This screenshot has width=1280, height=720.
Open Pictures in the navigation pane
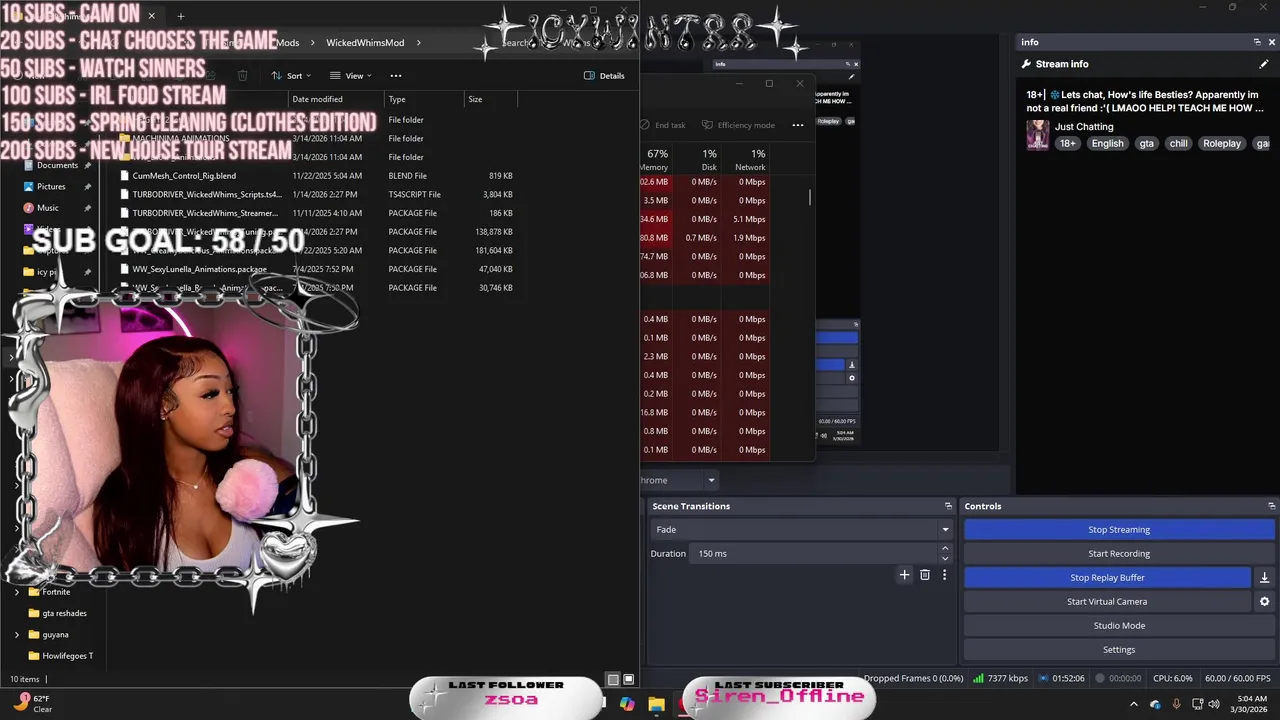pyautogui.click(x=51, y=186)
